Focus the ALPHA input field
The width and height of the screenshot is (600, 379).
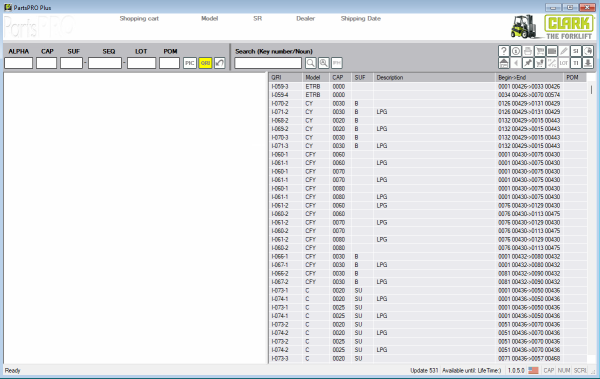pyautogui.click(x=18, y=63)
